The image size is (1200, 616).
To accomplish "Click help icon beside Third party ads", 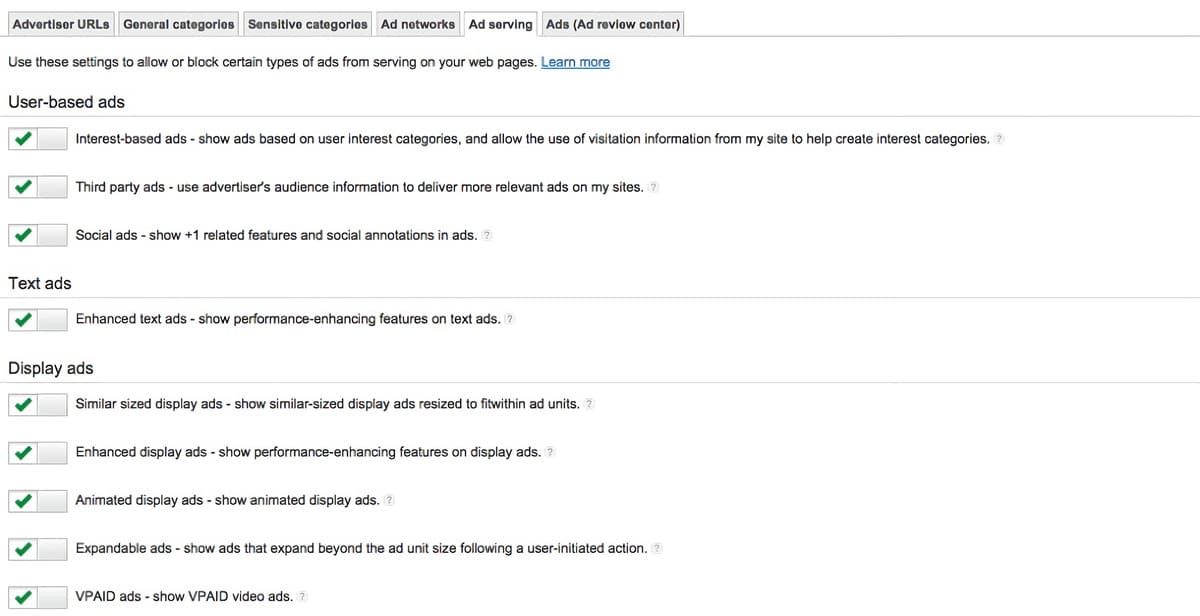I will (654, 187).
